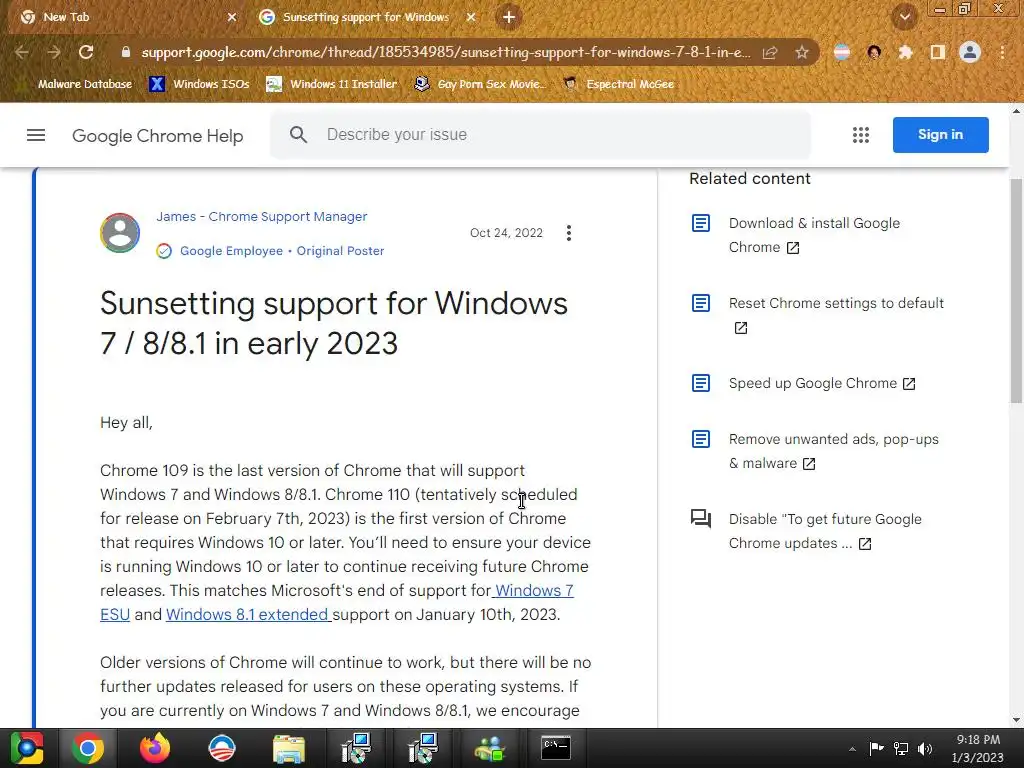Click the Chrome taskbar icon
This screenshot has width=1024, height=768.
(x=88, y=748)
